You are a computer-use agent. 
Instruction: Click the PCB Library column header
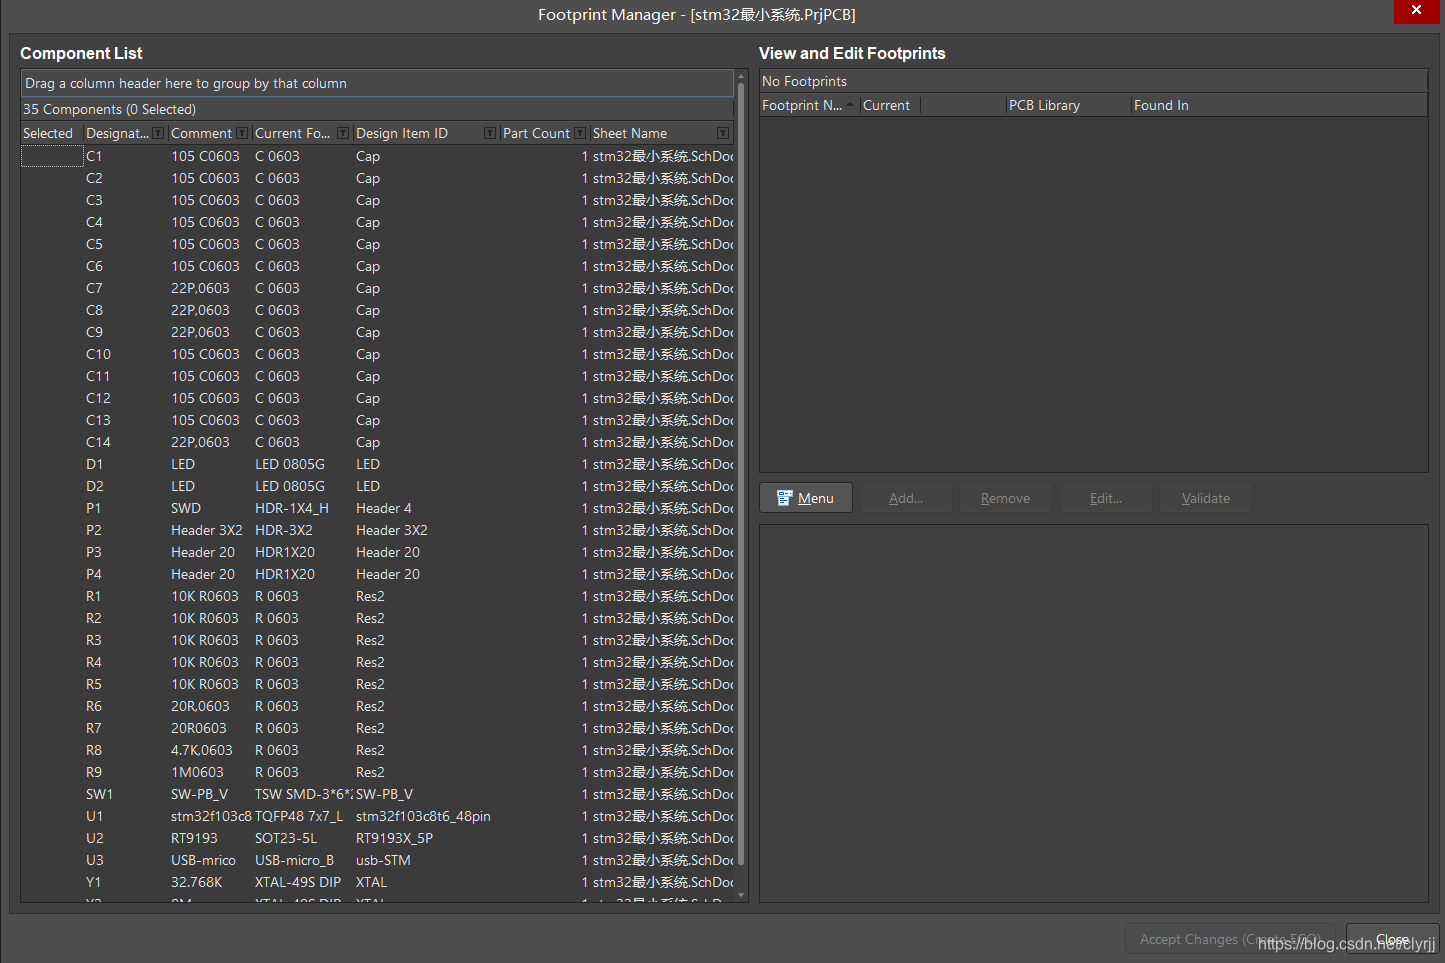coord(1066,105)
